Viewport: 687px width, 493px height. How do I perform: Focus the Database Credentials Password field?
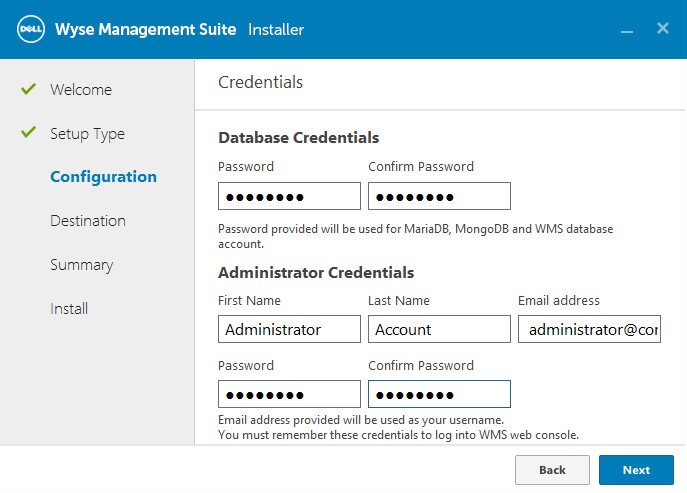pos(289,196)
